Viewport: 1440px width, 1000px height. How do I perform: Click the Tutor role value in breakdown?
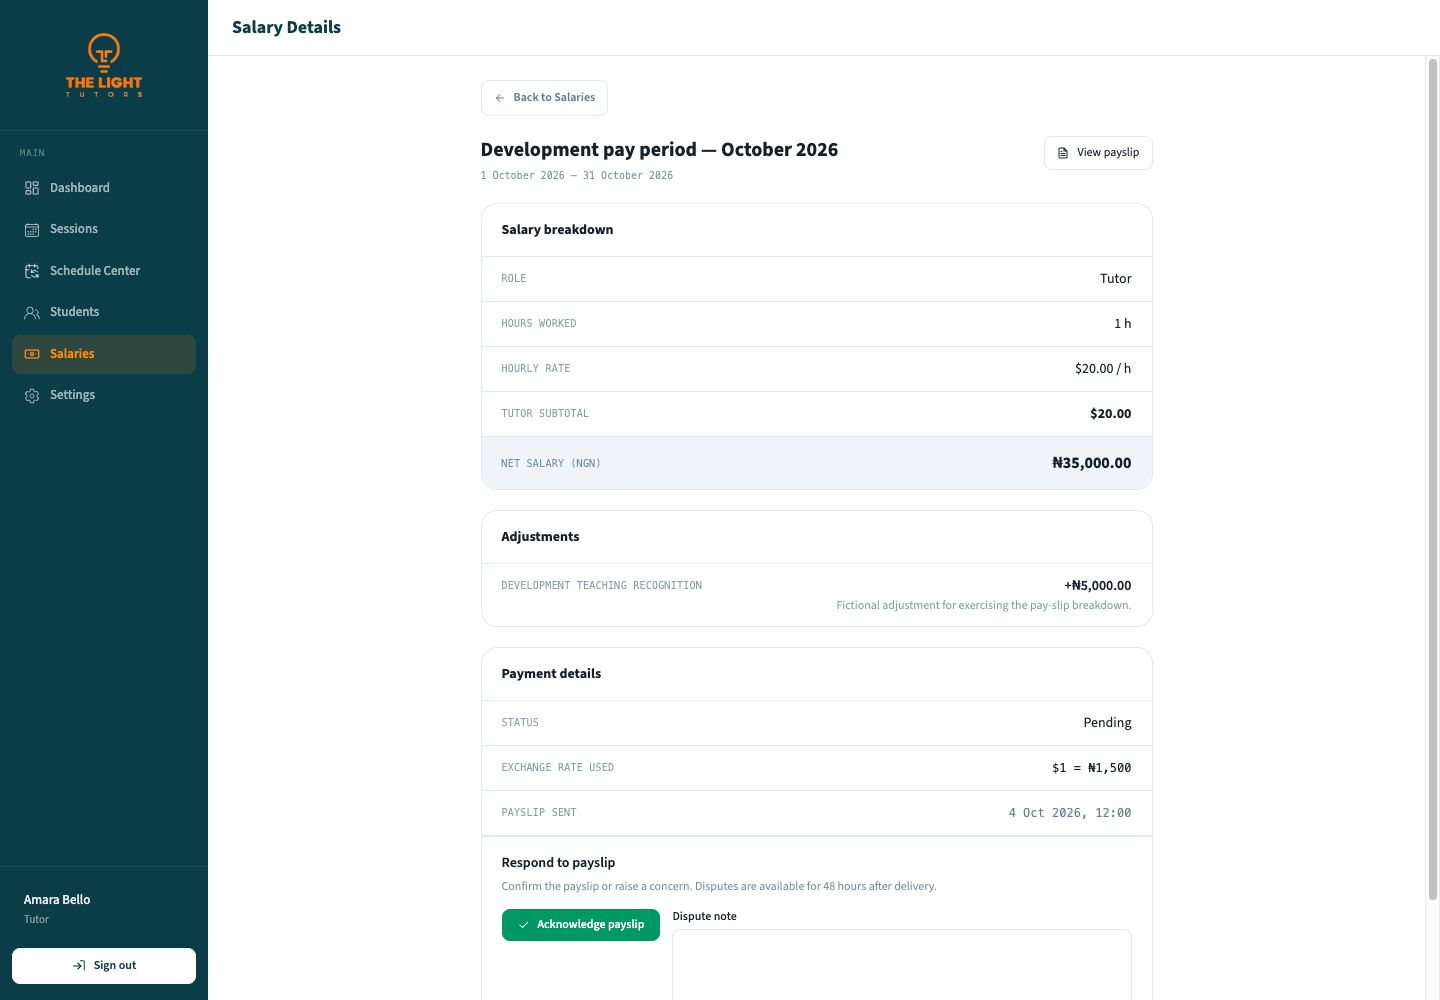(1116, 279)
